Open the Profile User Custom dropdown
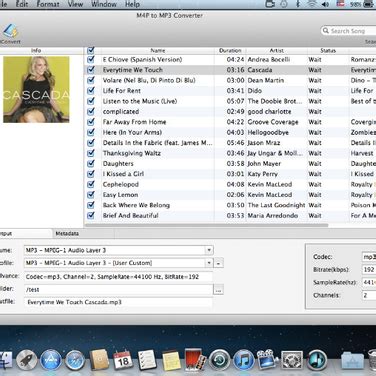Image resolution: width=376 pixels, height=376 pixels. click(209, 263)
